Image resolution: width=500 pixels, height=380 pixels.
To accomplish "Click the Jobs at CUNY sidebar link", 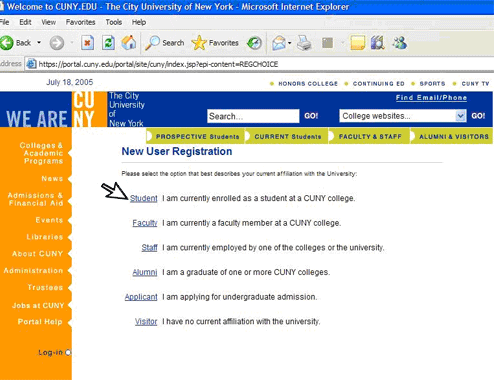I will coord(38,305).
